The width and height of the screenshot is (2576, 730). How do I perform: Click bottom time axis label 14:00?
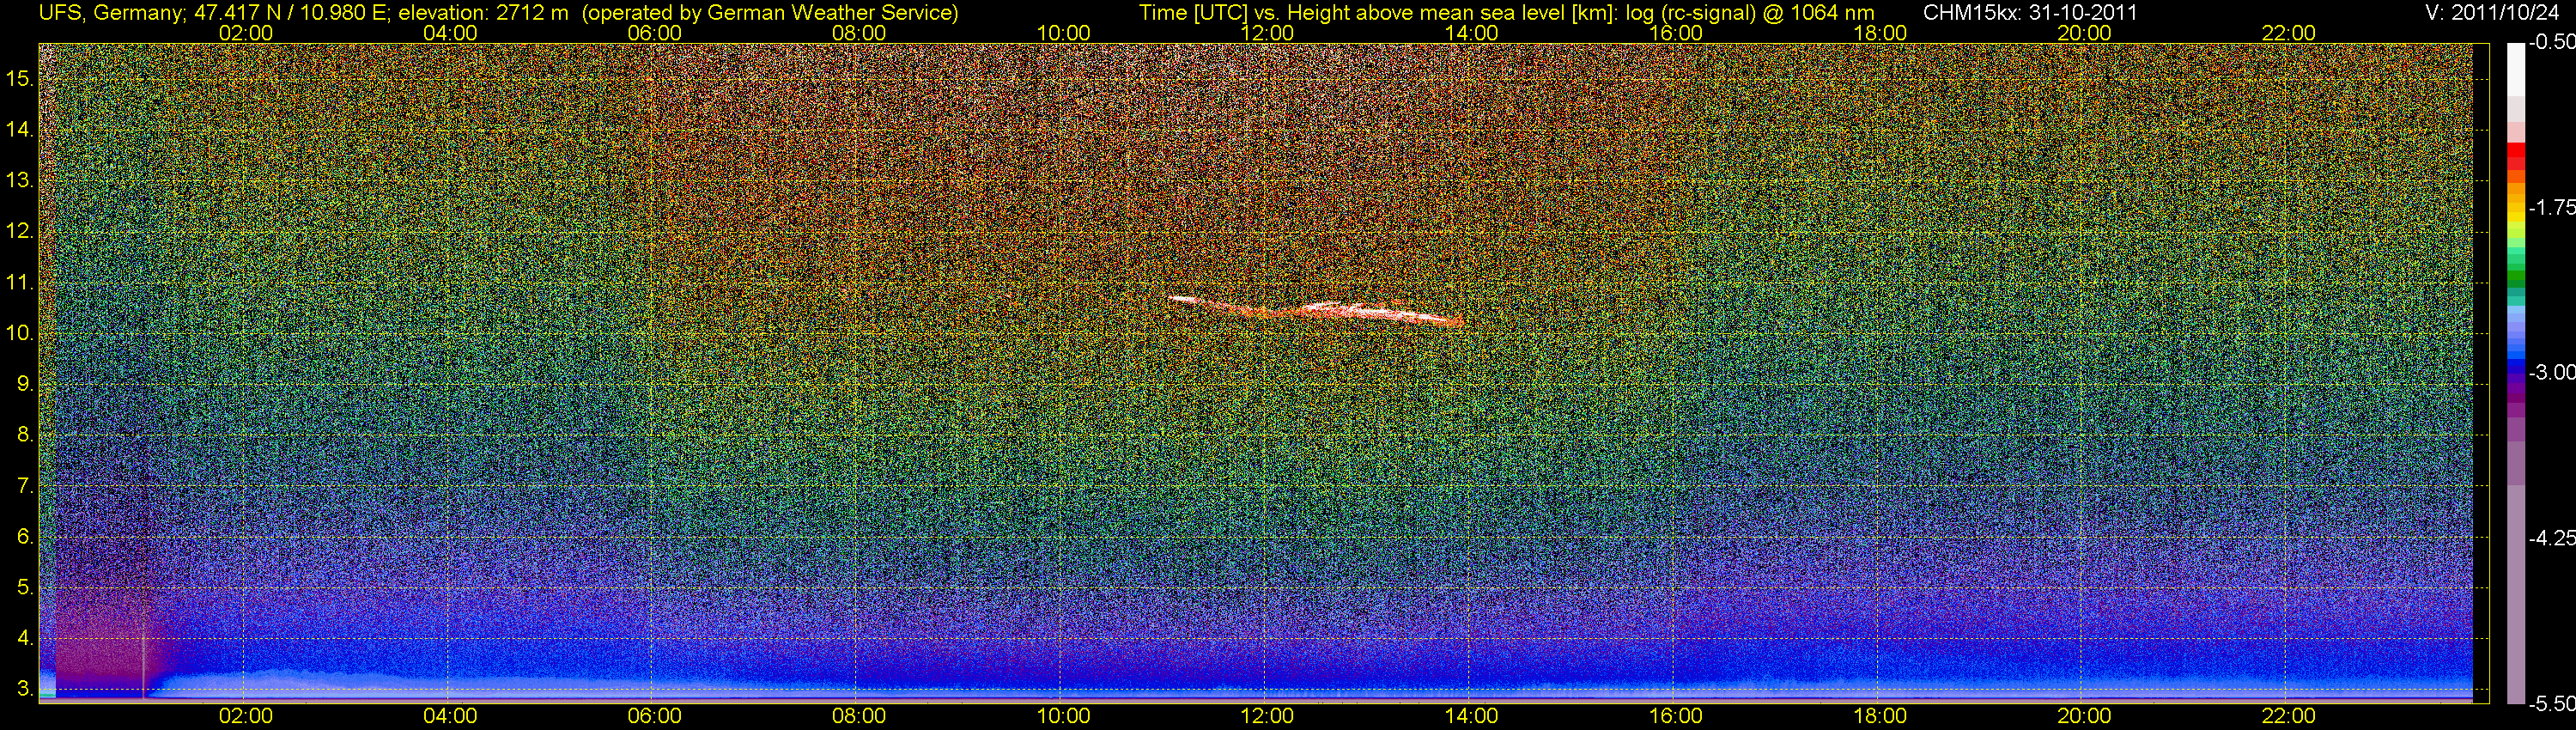(1472, 716)
